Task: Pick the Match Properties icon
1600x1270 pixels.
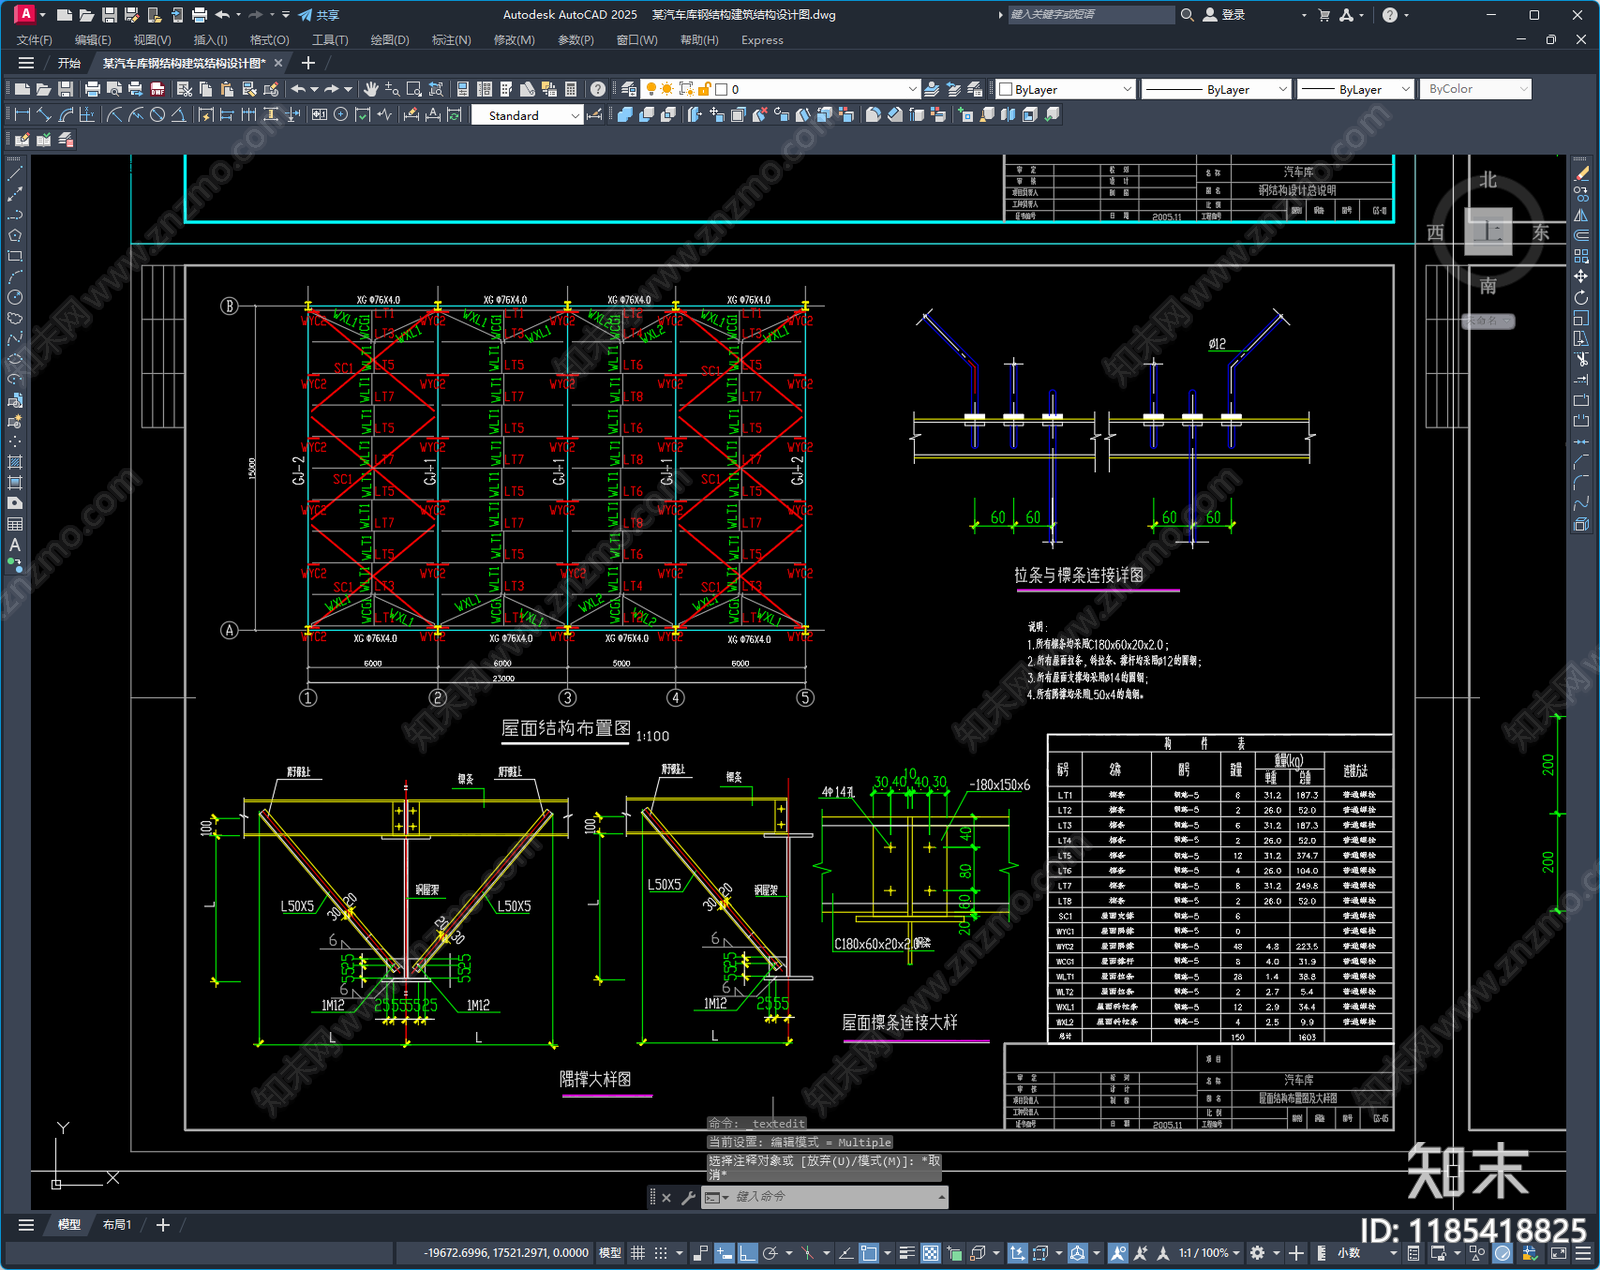Action: 270,89
